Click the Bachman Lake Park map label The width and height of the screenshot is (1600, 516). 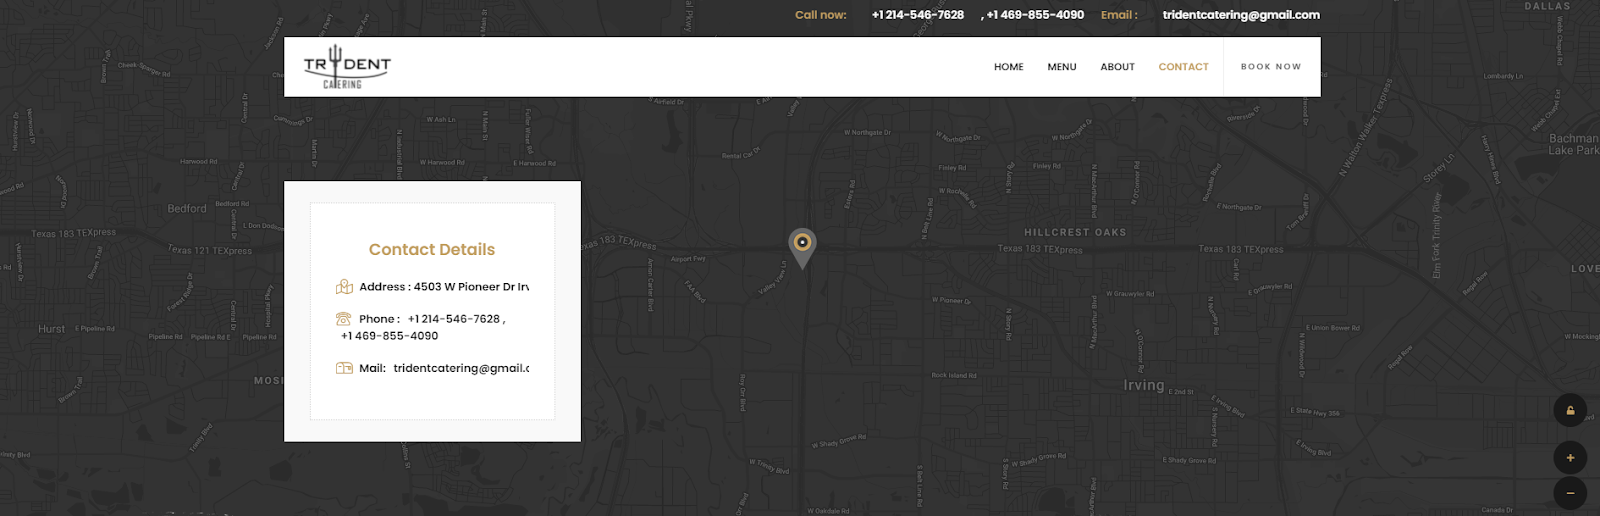tap(1573, 144)
